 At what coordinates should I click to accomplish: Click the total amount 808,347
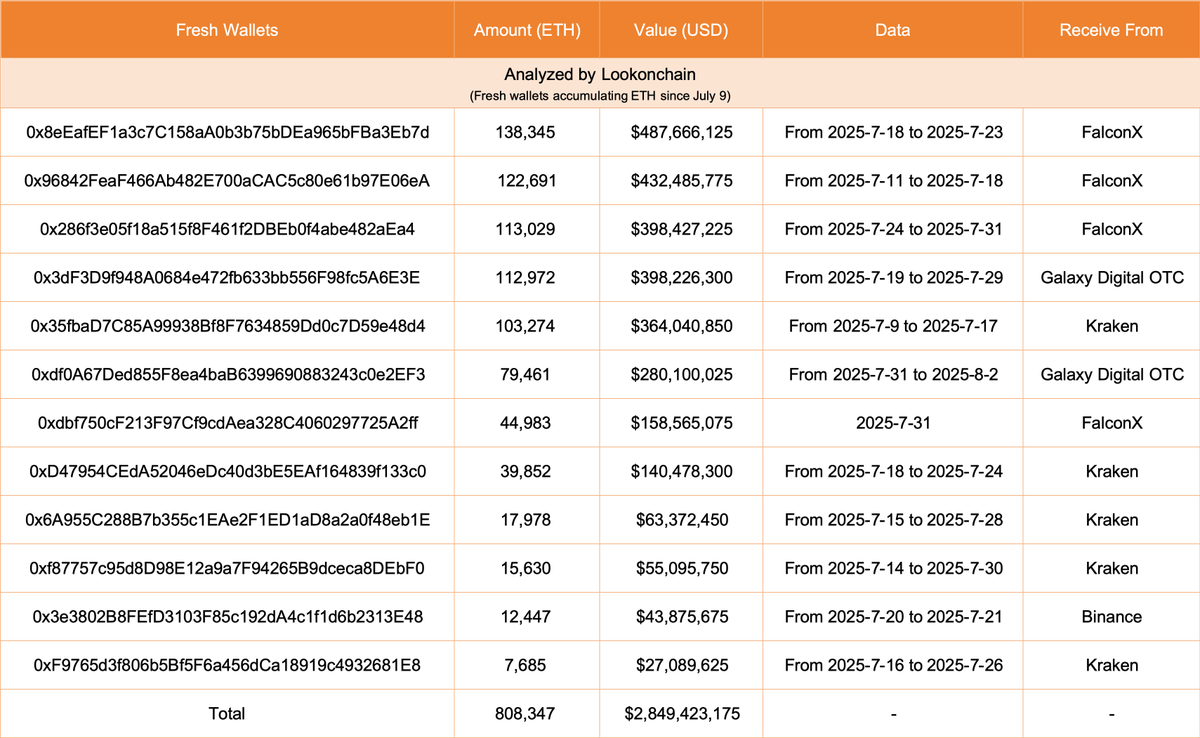click(x=526, y=713)
